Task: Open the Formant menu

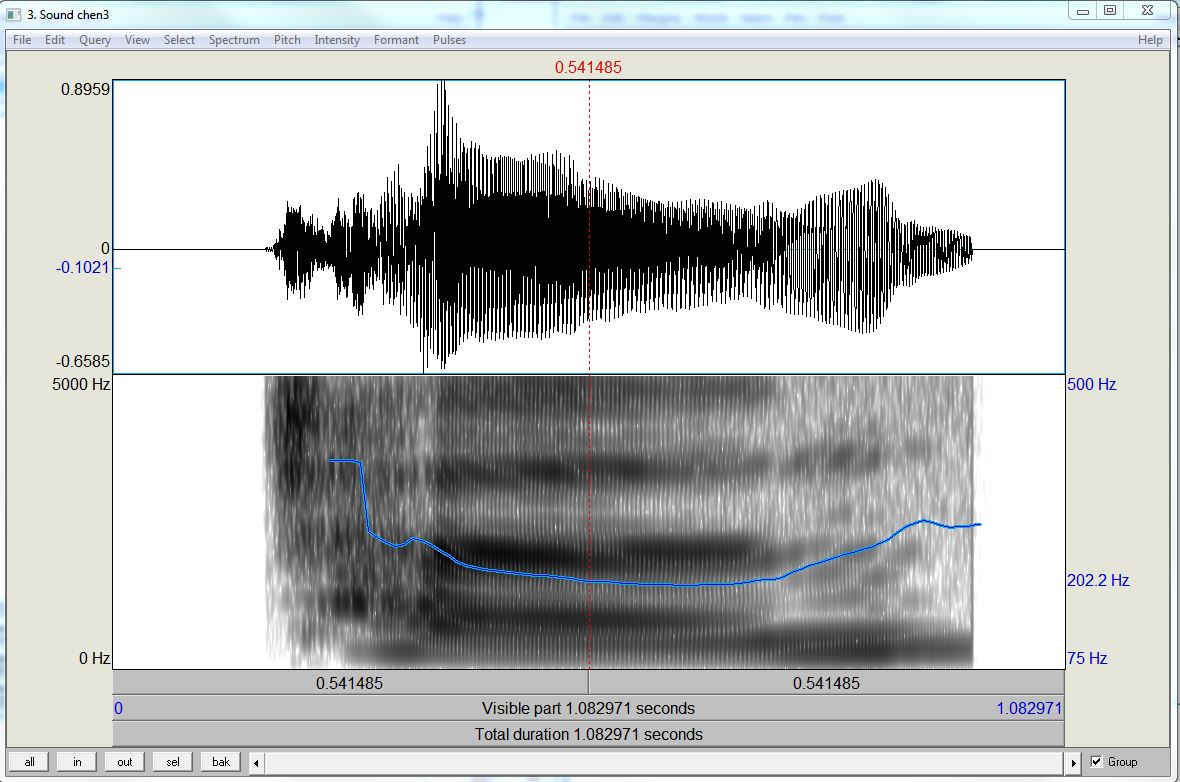Action: pos(397,40)
